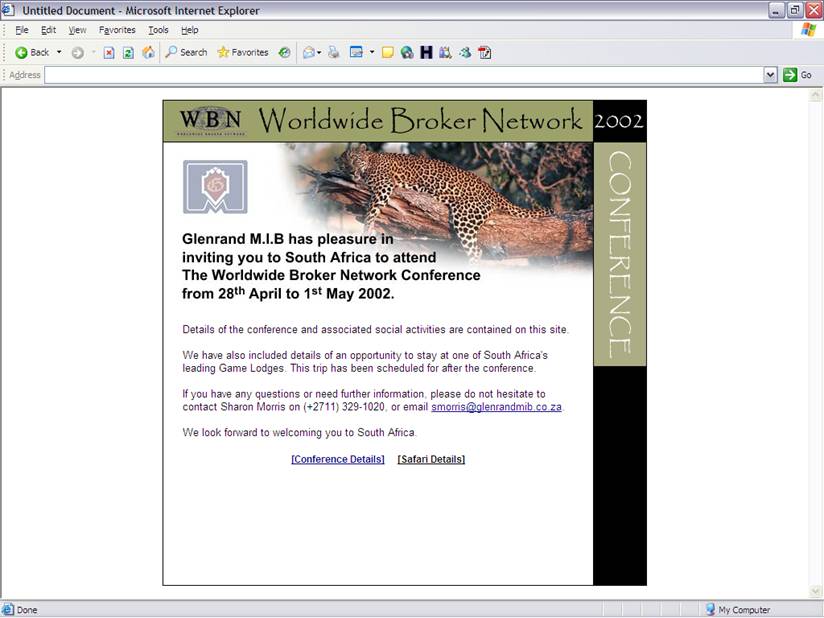This screenshot has height=618, width=824.
Task: Click inside the Address bar field
Action: [404, 75]
